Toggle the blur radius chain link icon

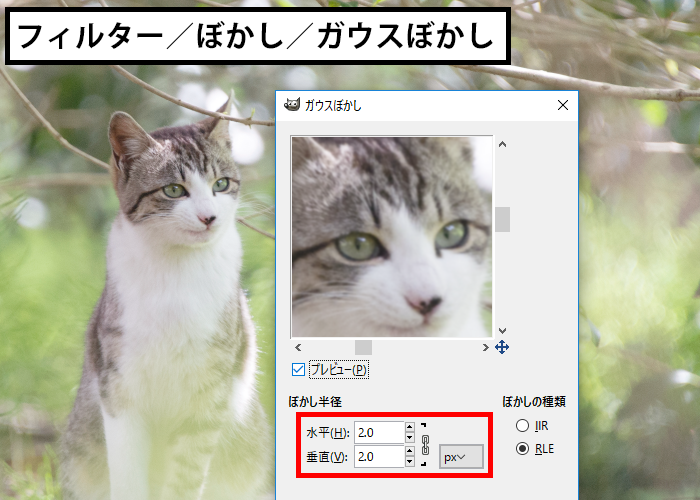tap(425, 444)
